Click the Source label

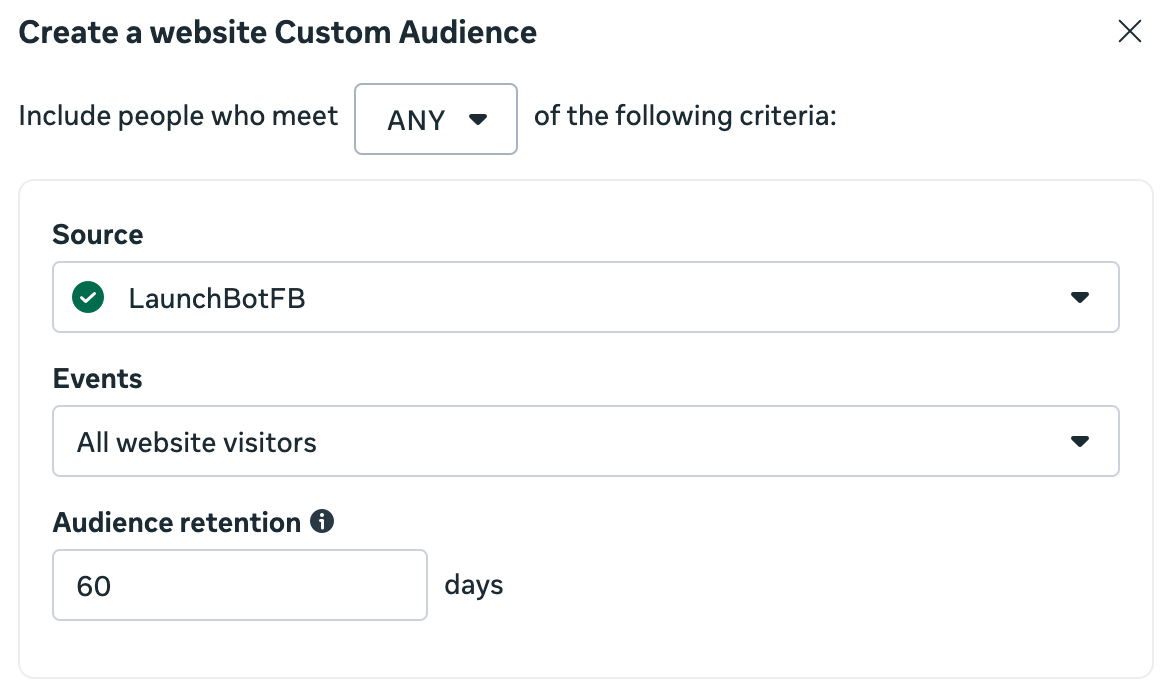(x=98, y=235)
